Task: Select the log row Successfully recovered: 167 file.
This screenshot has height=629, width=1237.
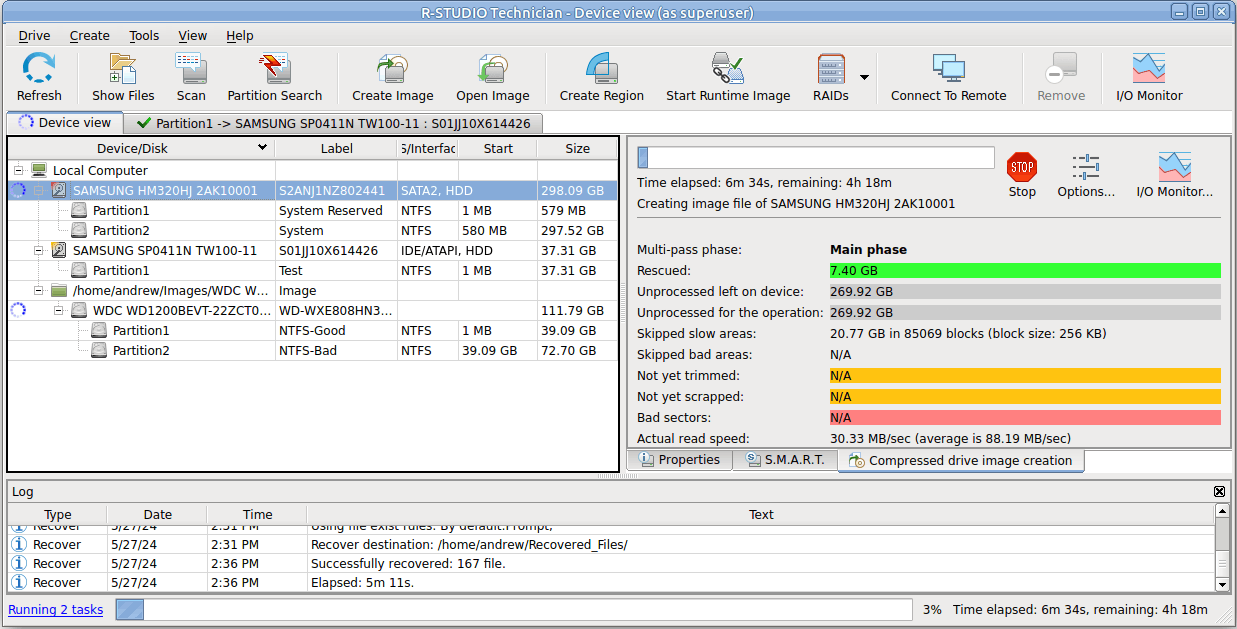Action: (x=611, y=563)
